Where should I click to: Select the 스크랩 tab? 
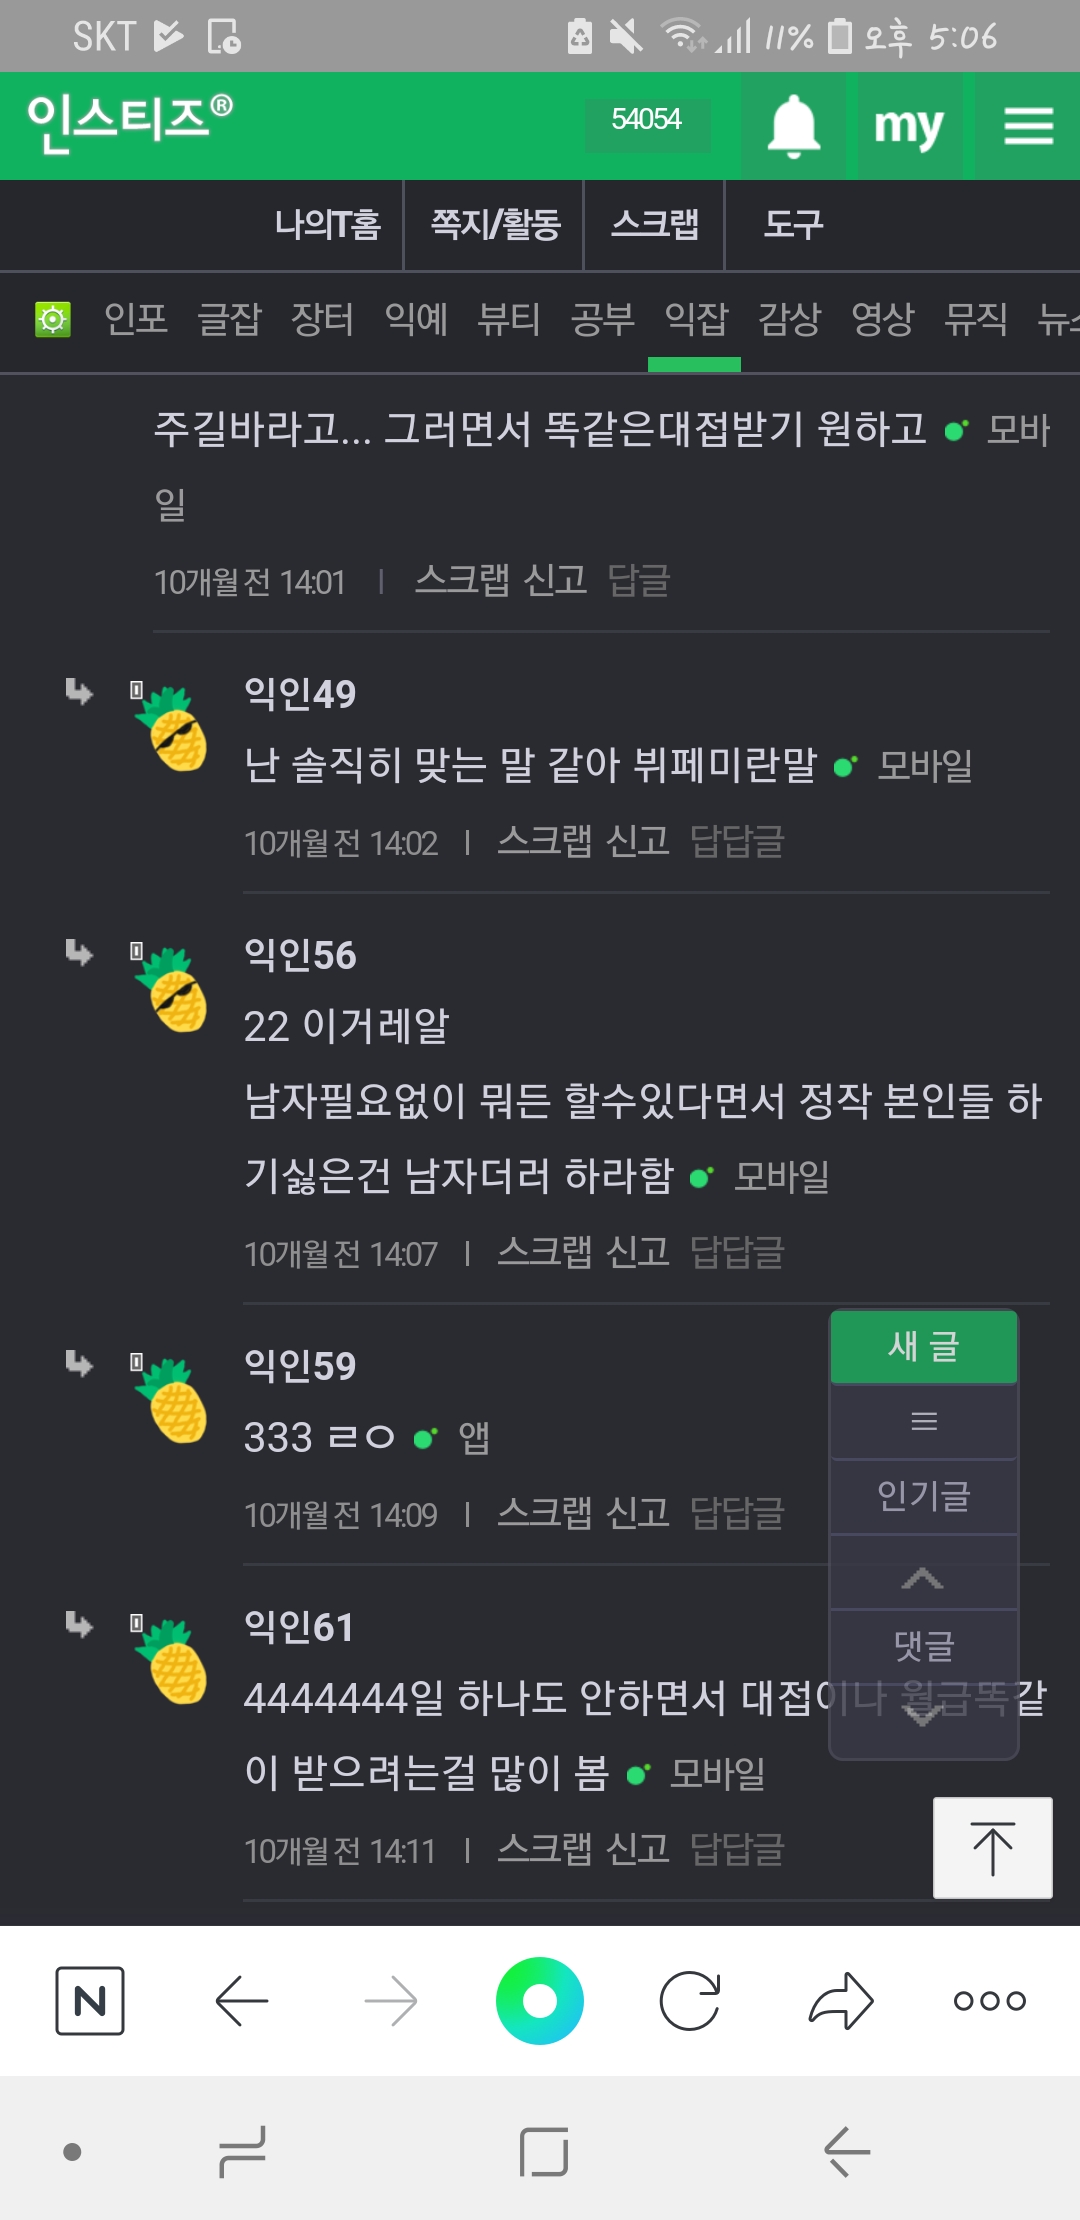[x=654, y=224]
